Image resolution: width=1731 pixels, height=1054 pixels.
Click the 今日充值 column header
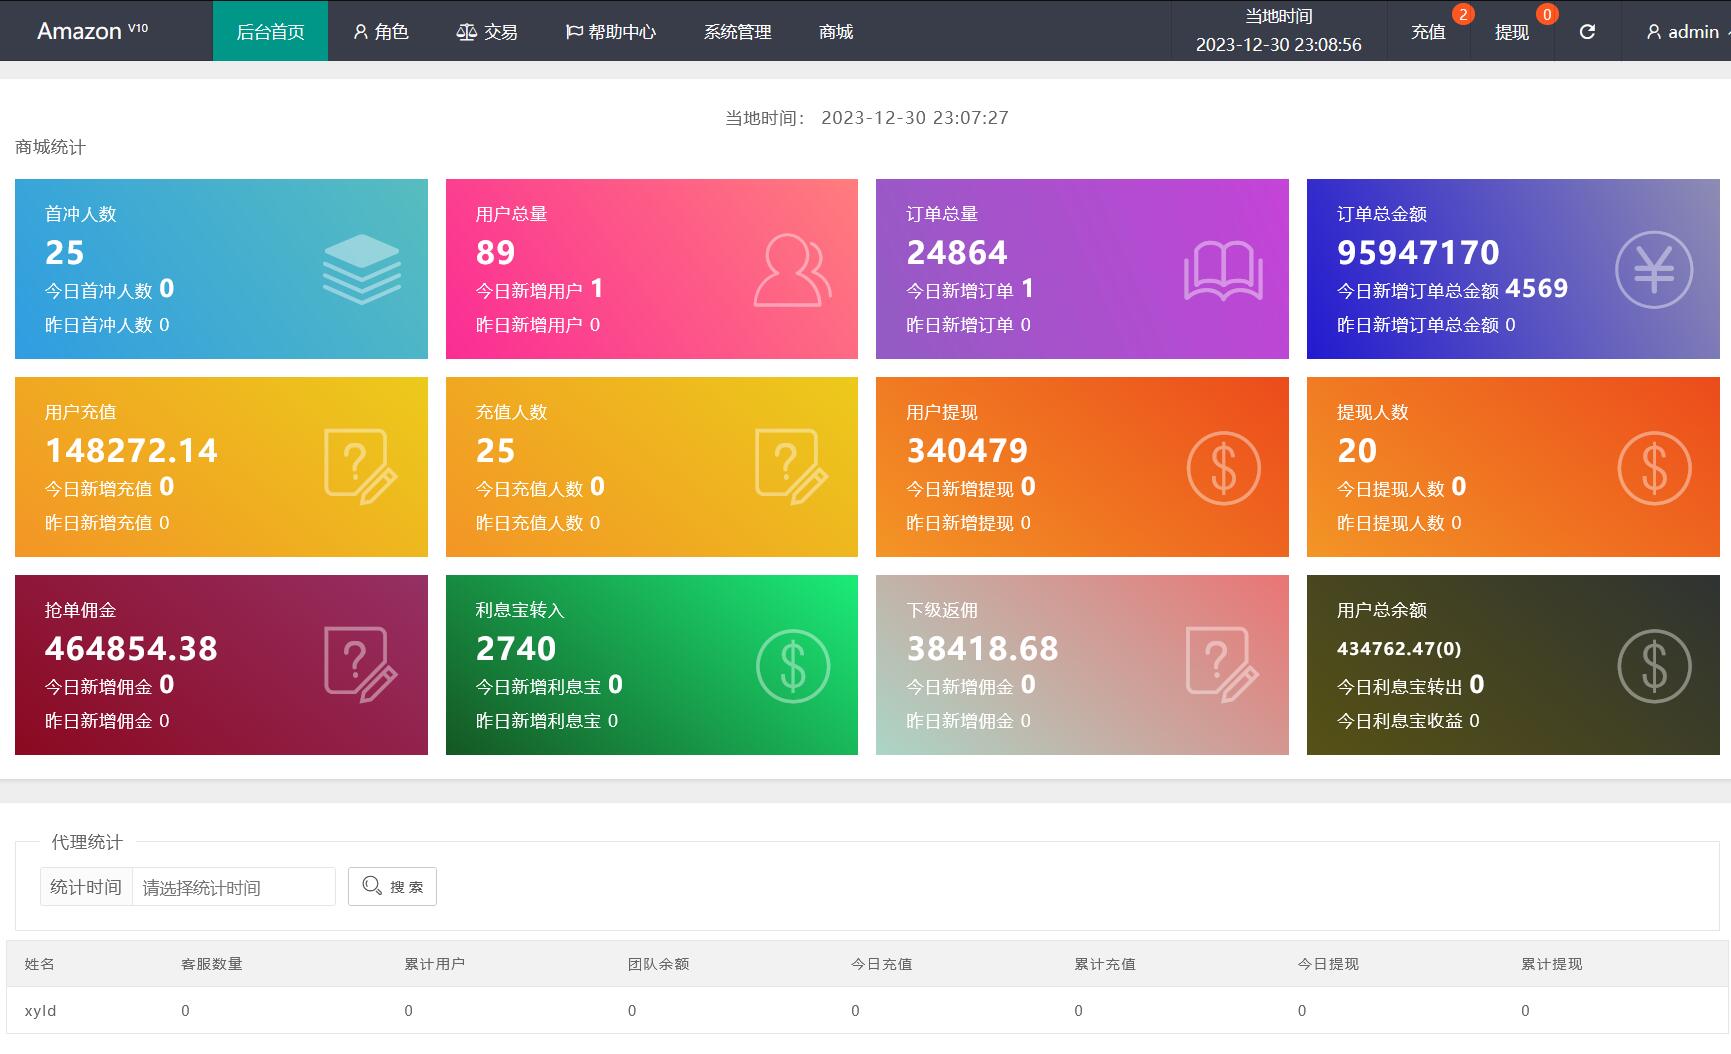(882, 964)
